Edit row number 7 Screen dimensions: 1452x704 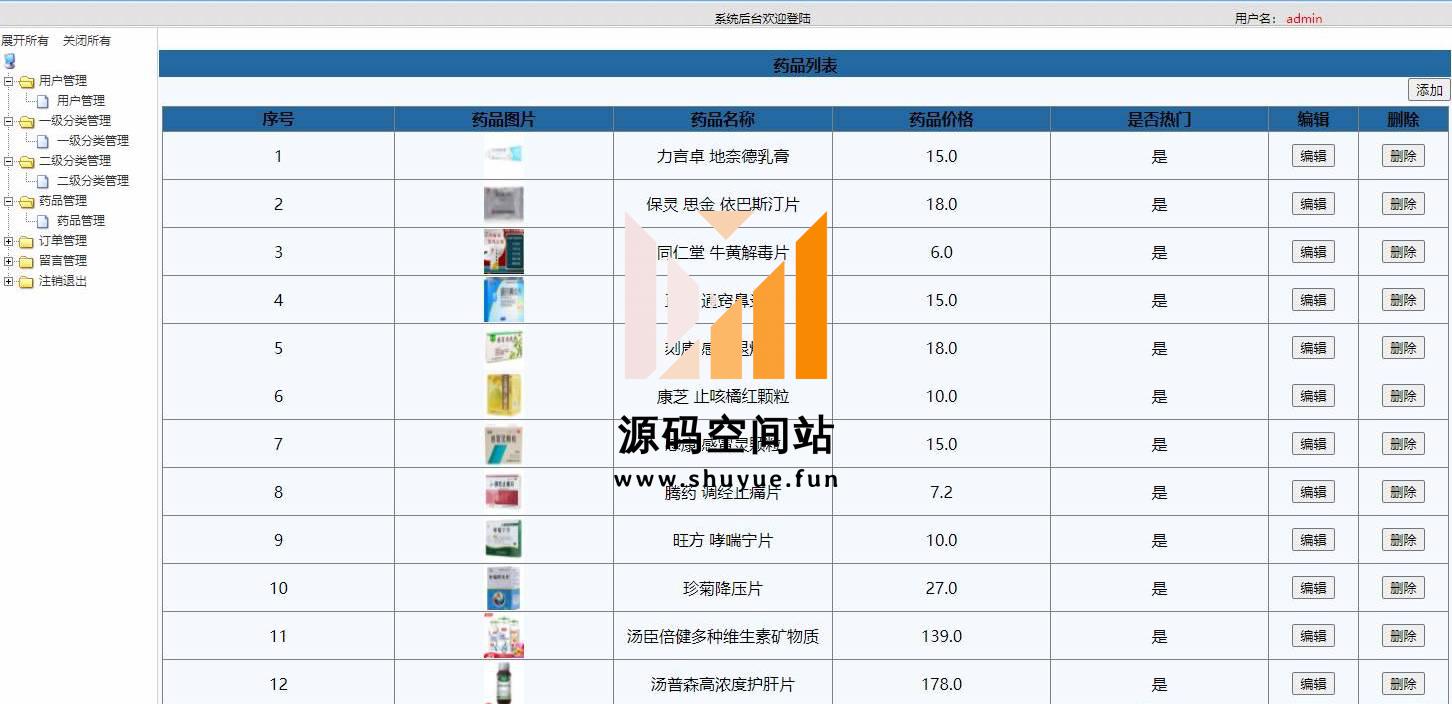pos(1313,444)
